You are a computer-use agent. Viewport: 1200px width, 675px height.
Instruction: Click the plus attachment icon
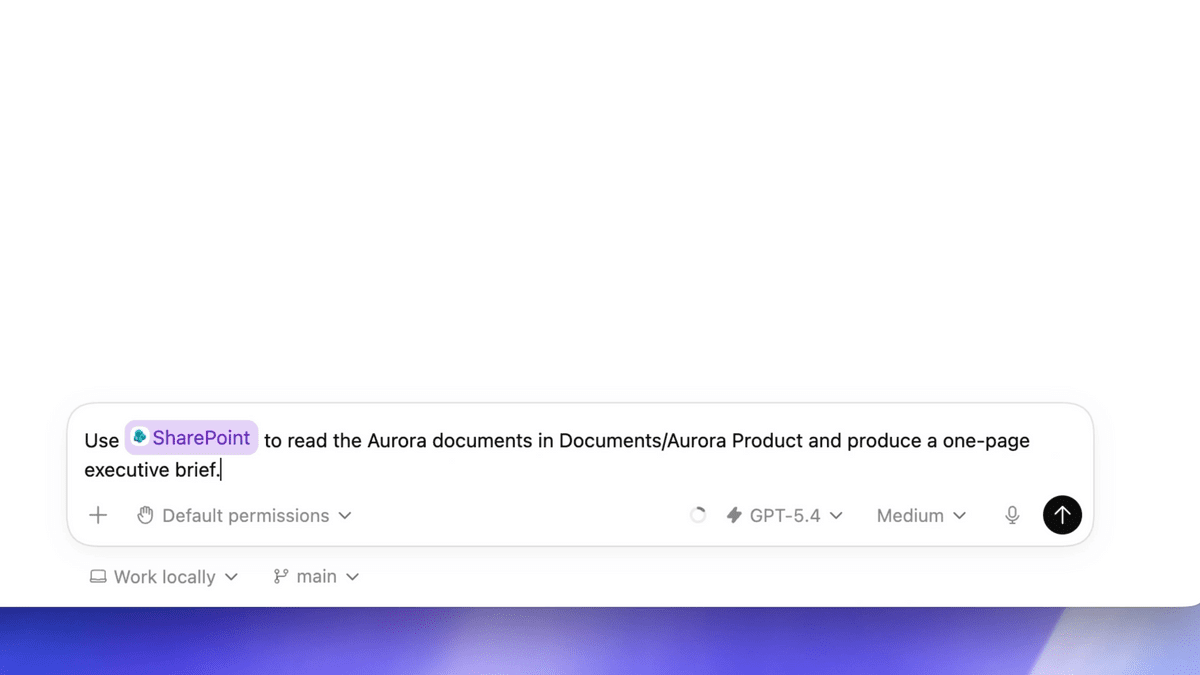(x=98, y=515)
